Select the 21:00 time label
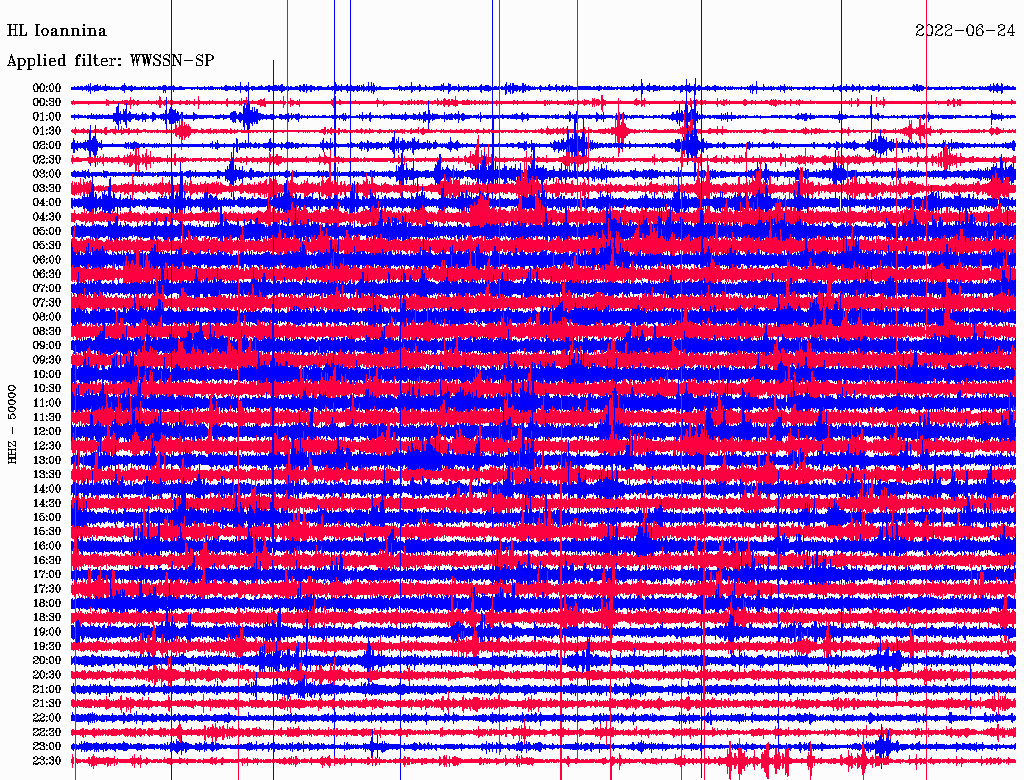1024x780 pixels. click(46, 690)
